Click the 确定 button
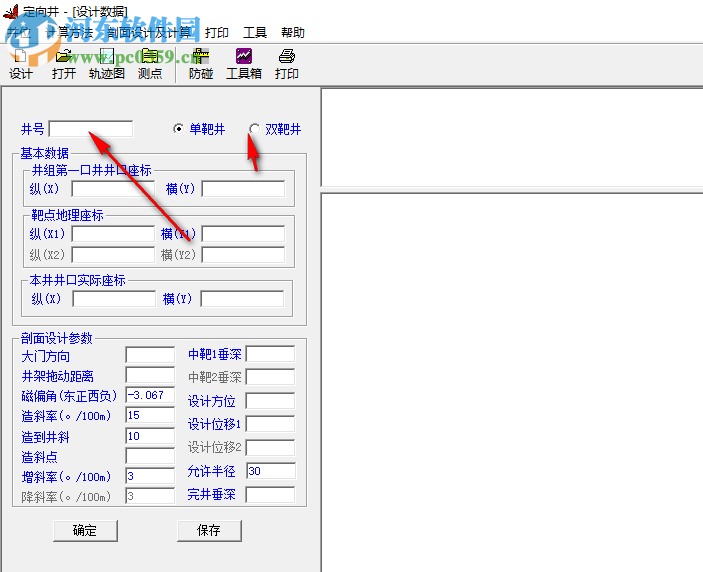The width and height of the screenshot is (703, 572). [85, 531]
